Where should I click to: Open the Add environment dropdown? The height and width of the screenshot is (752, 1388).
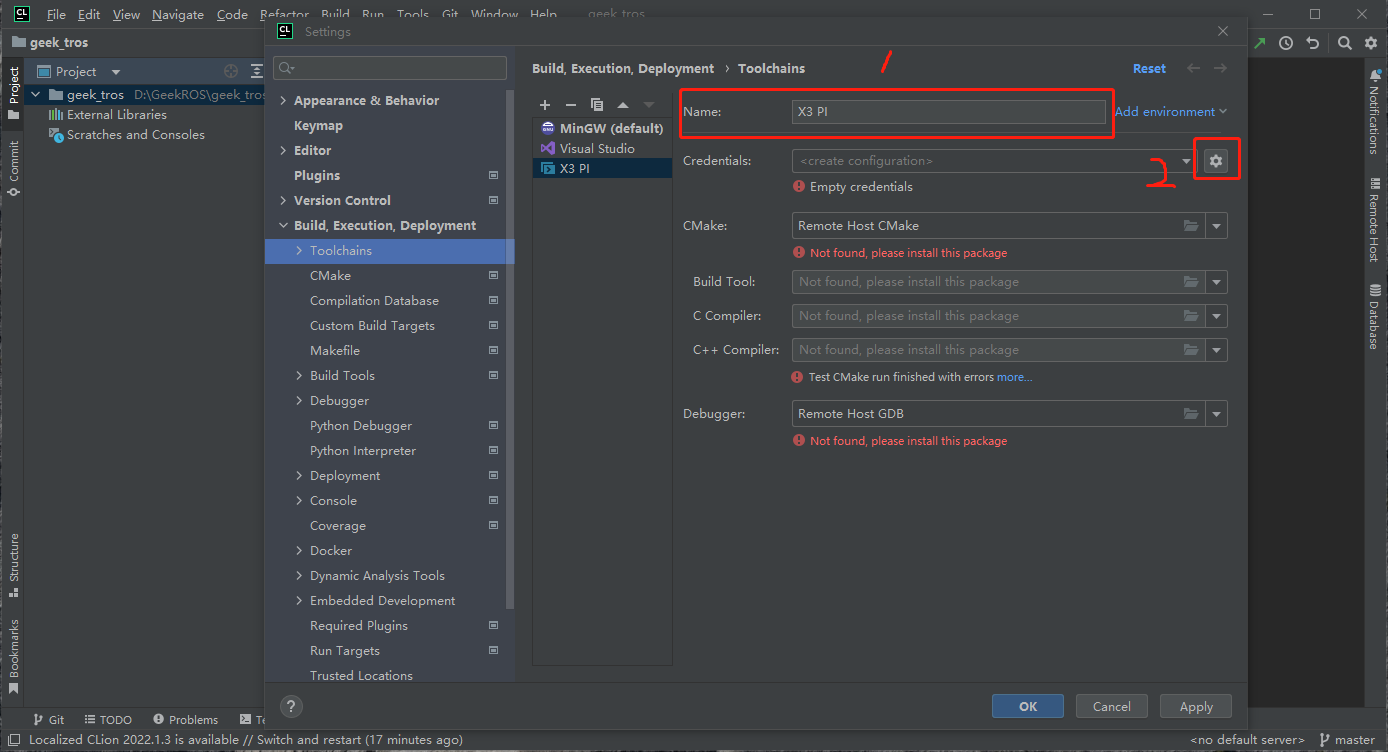click(x=1171, y=112)
